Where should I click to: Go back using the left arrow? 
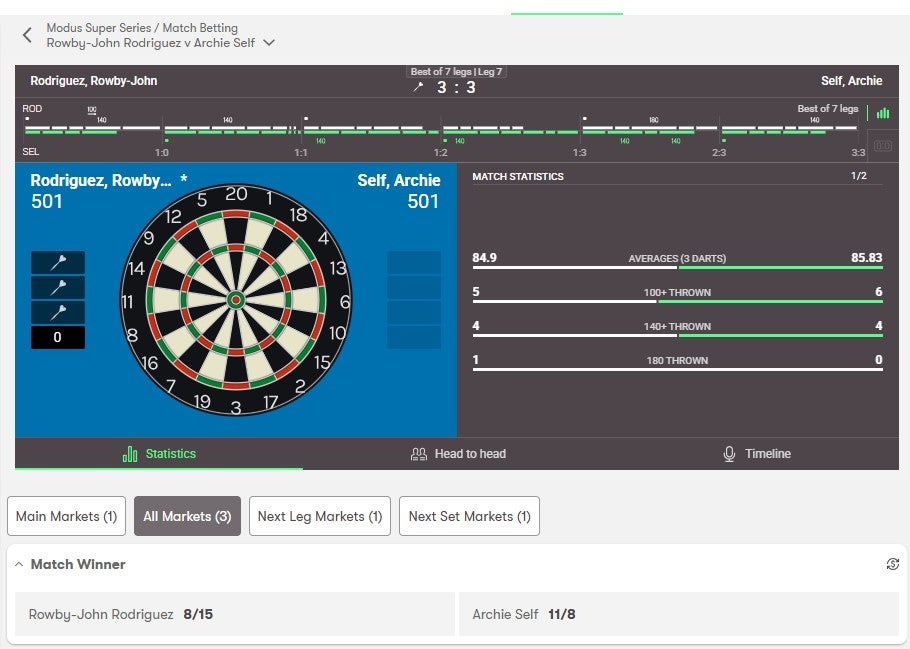pos(27,36)
